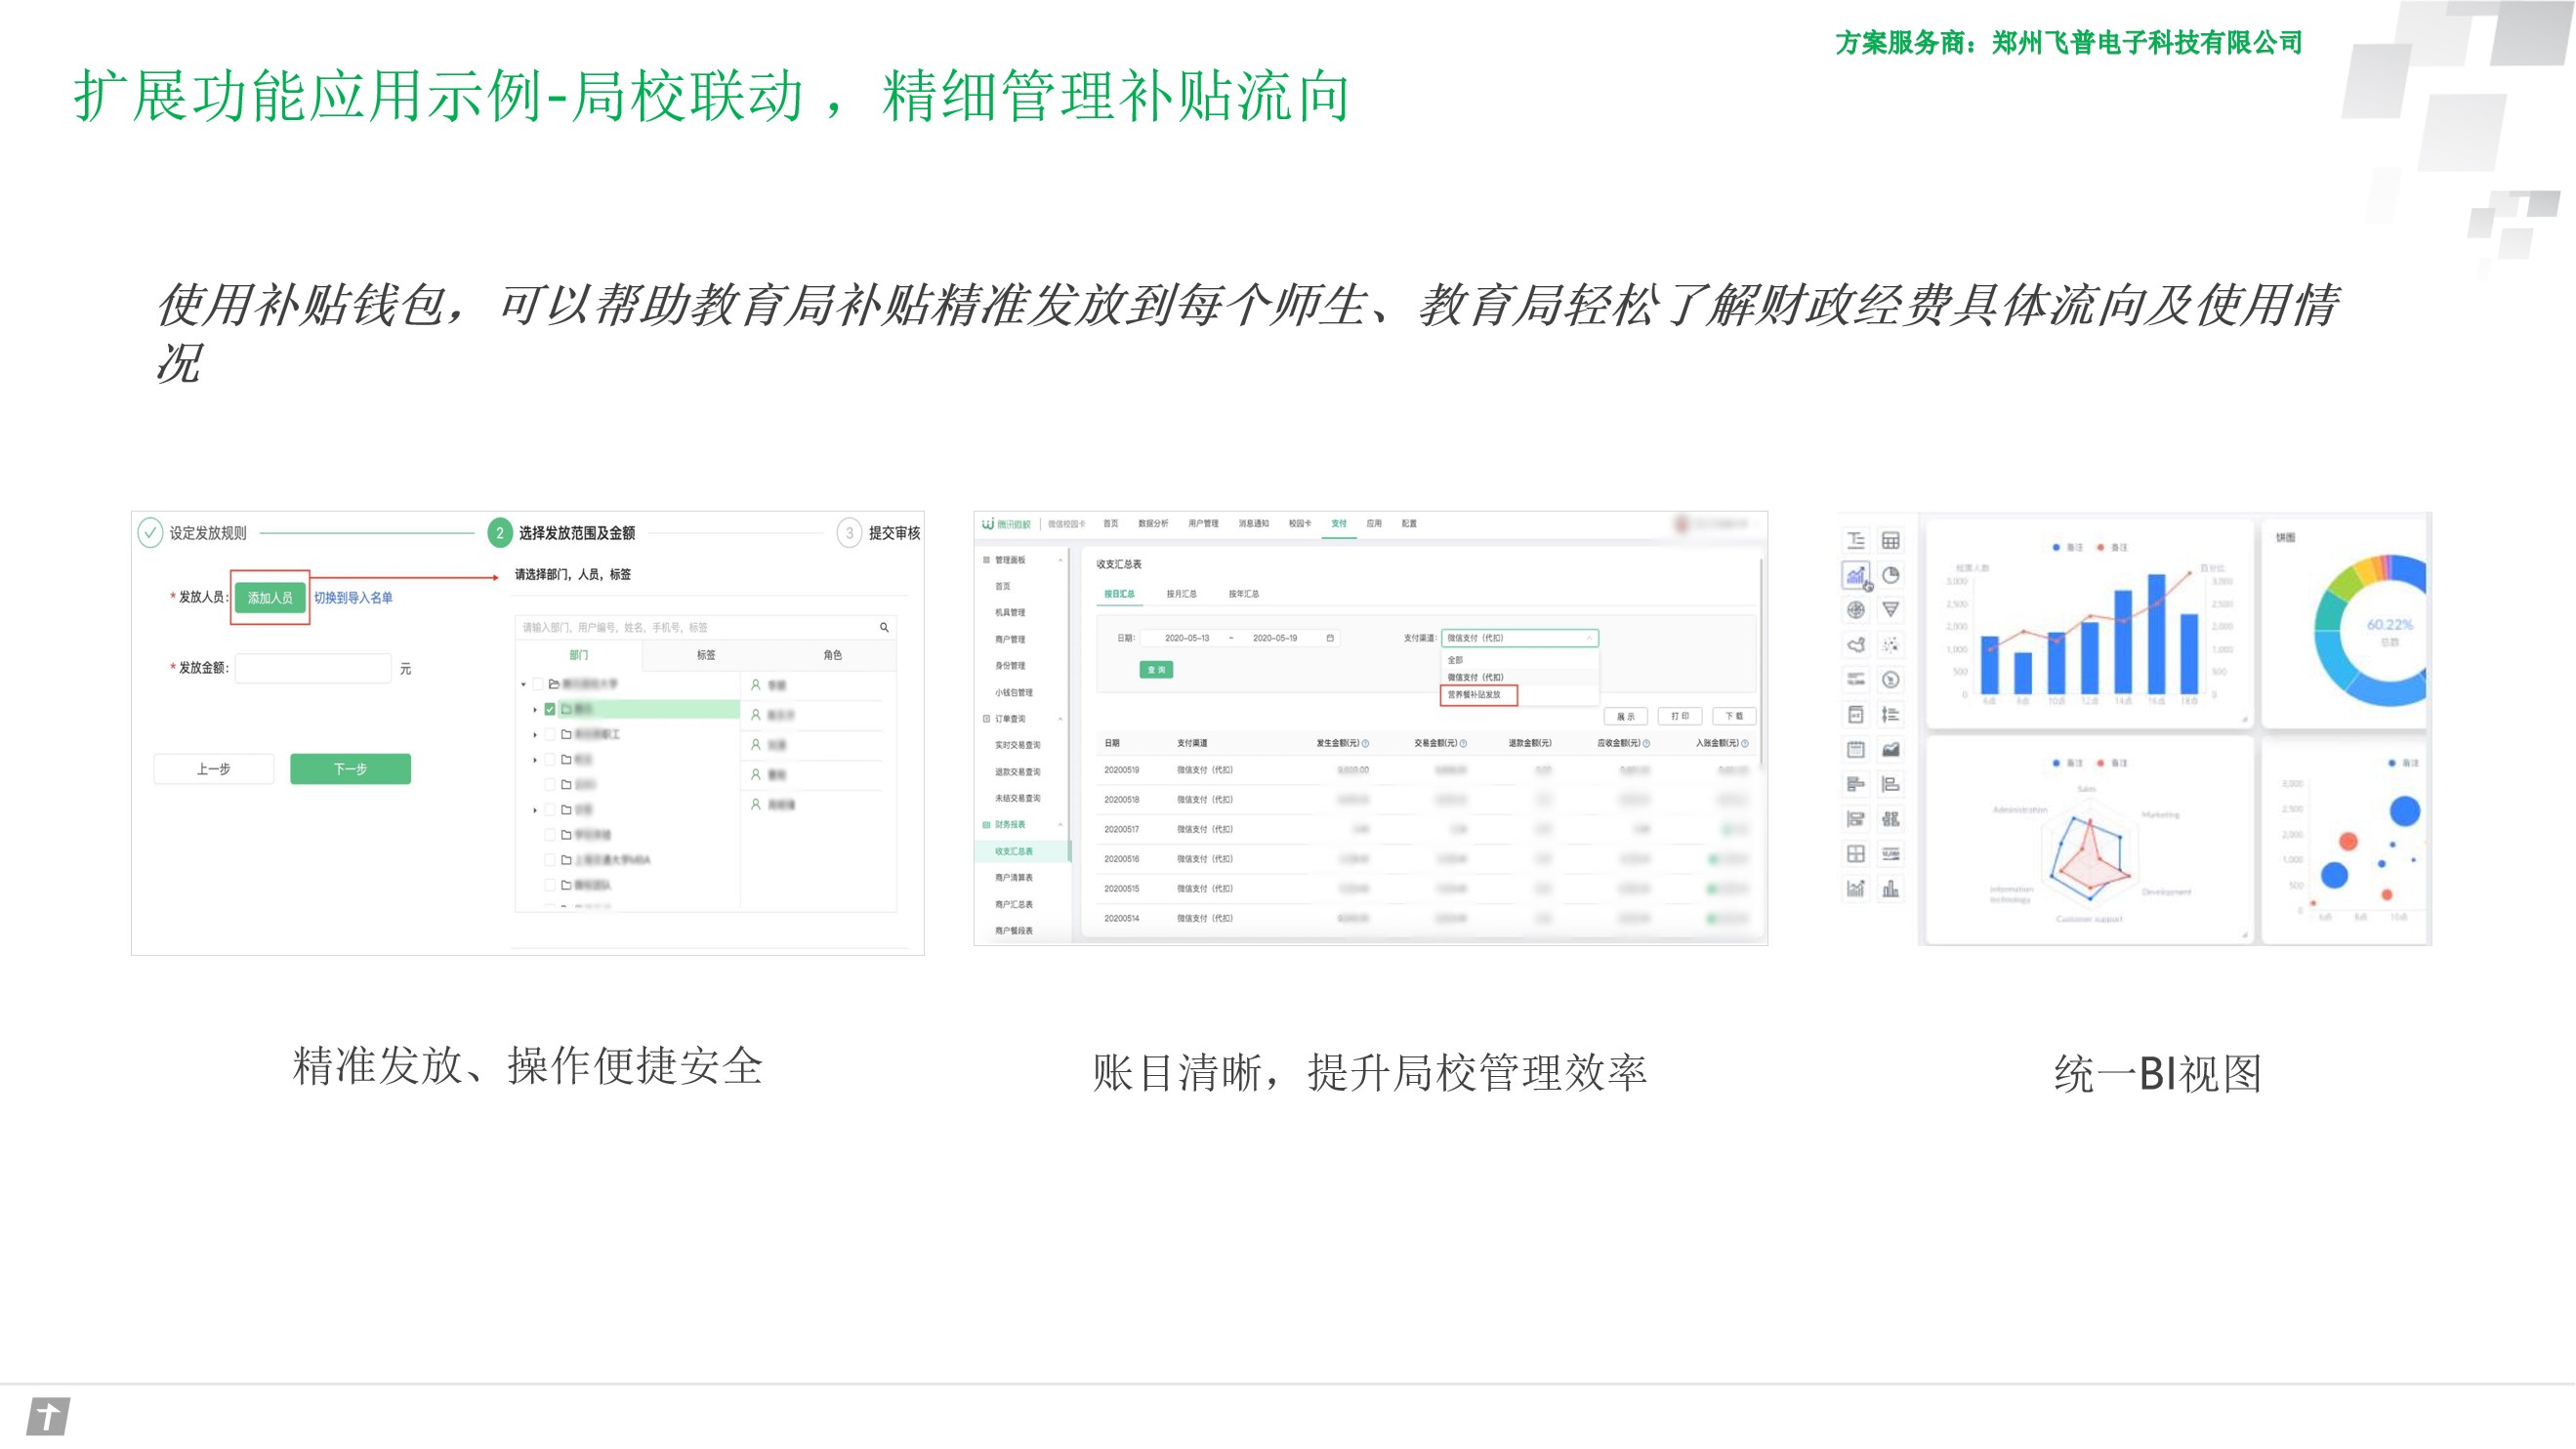Click the green 下一步 button
The image size is (2576, 1449).
(x=350, y=769)
